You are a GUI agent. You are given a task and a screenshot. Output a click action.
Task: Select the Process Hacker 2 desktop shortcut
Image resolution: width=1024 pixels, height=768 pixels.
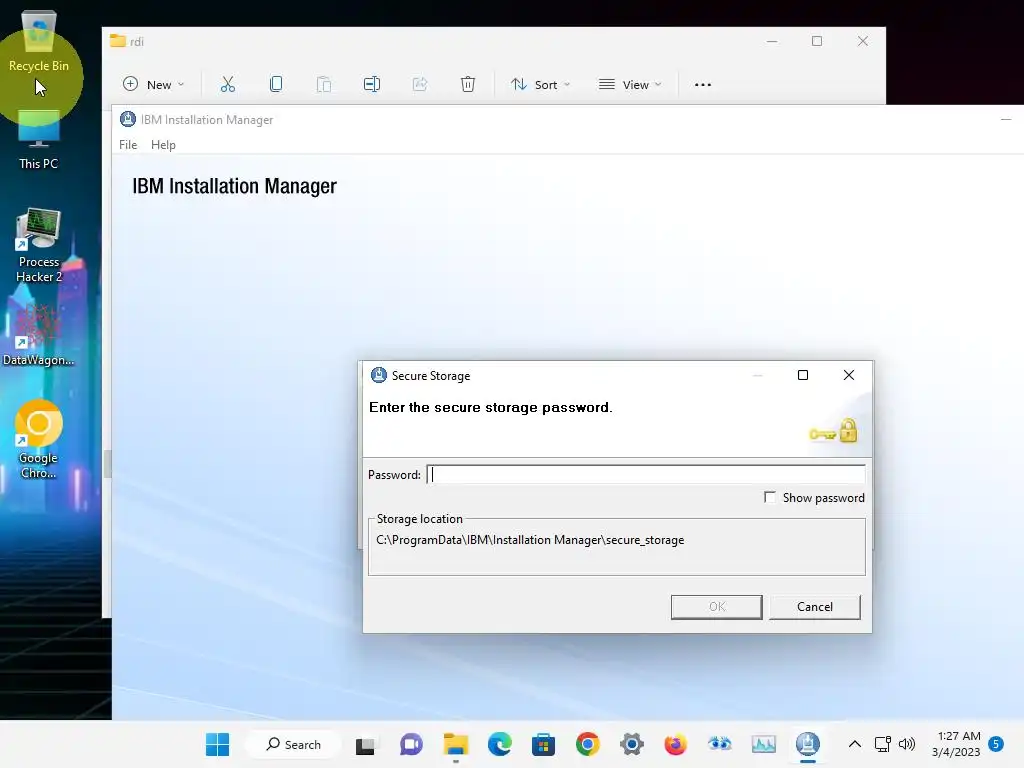pyautogui.click(x=39, y=246)
